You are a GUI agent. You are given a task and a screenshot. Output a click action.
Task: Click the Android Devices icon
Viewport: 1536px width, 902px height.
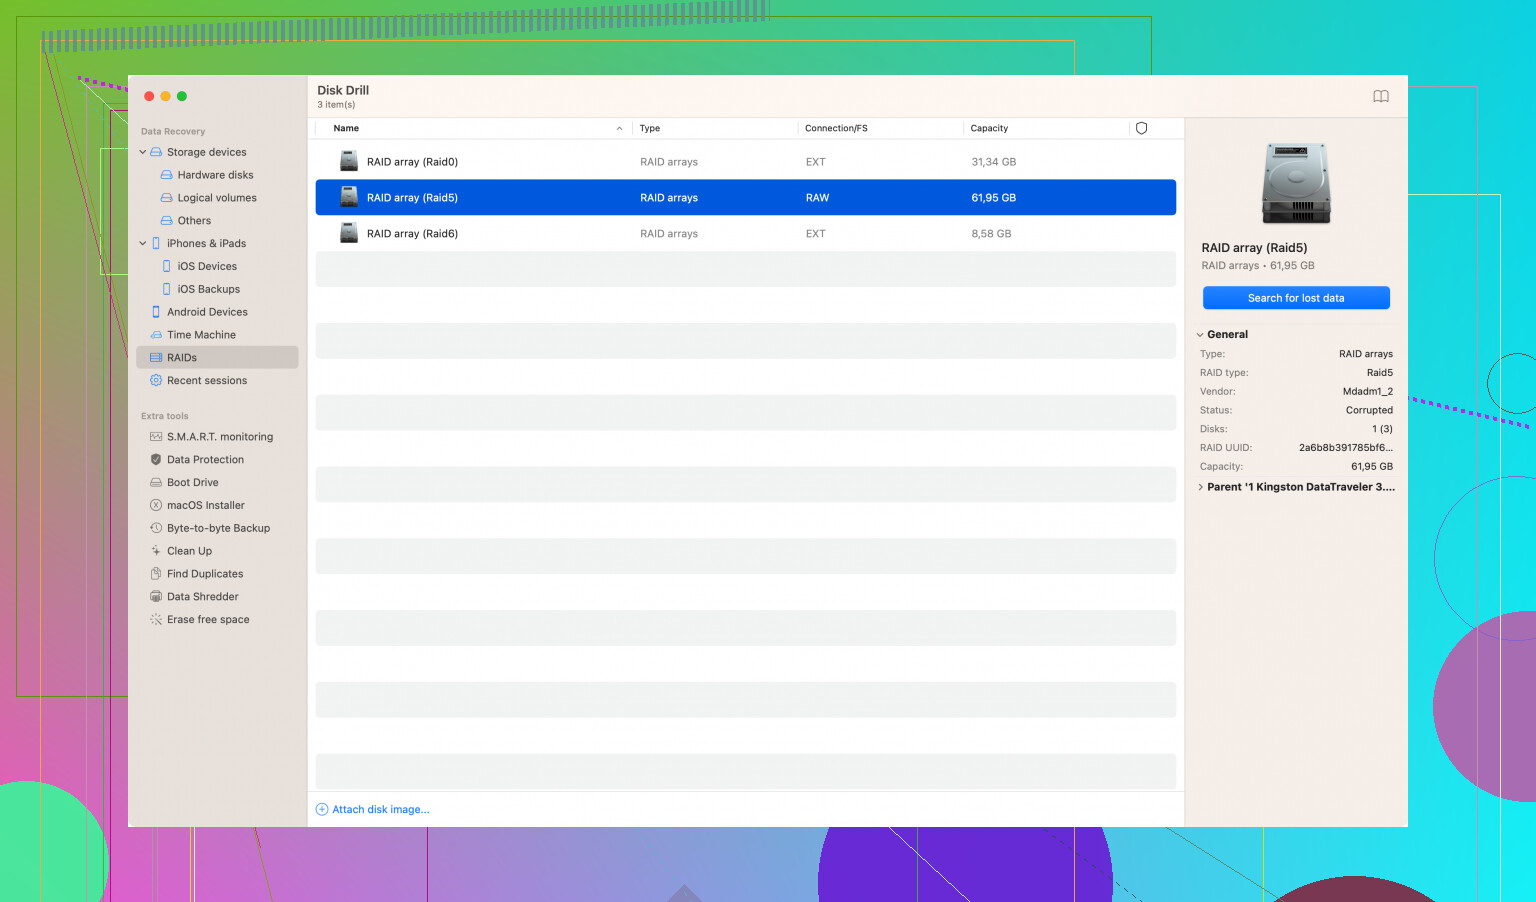(156, 312)
